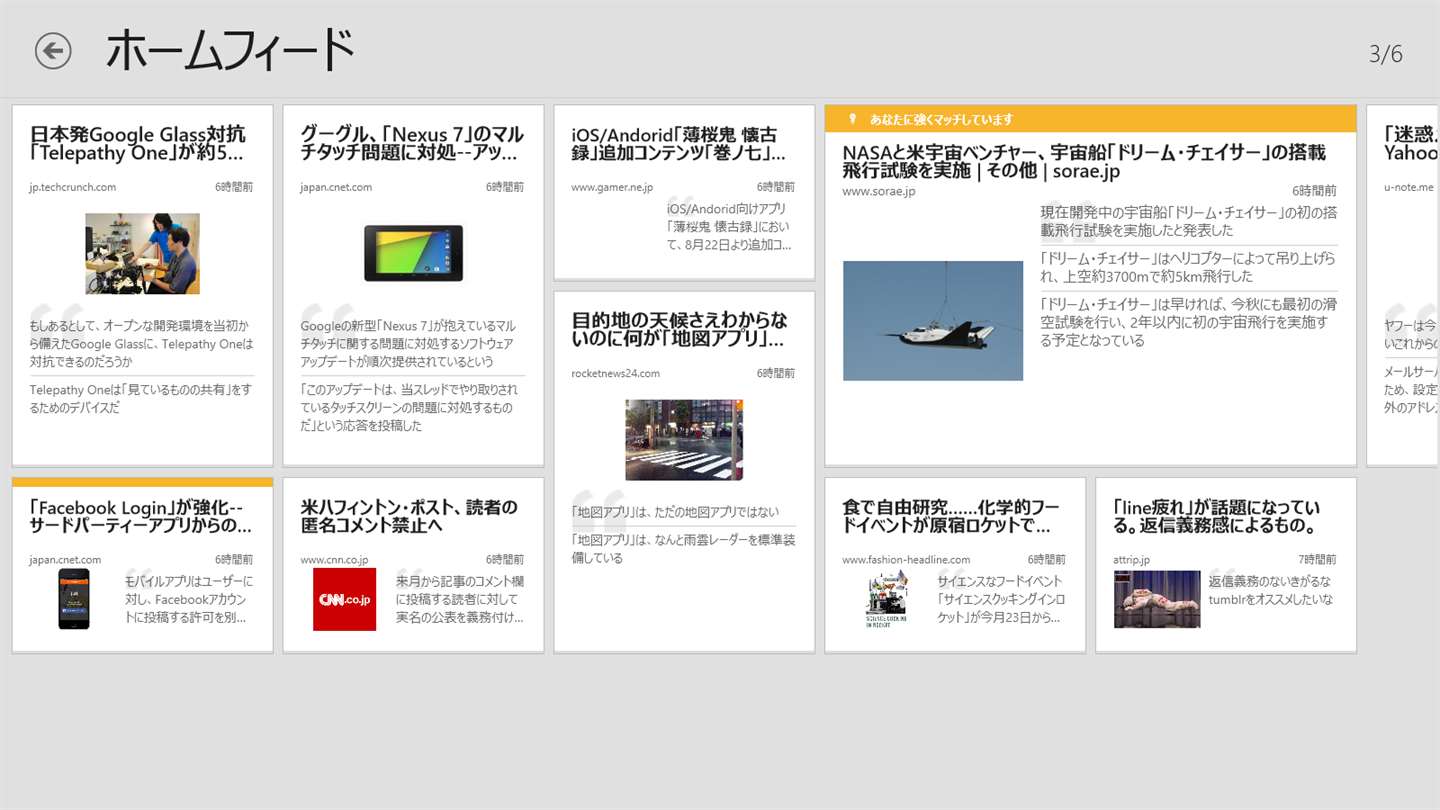Click quote about ヘリコプターによって吊り上げられ

click(1189, 267)
